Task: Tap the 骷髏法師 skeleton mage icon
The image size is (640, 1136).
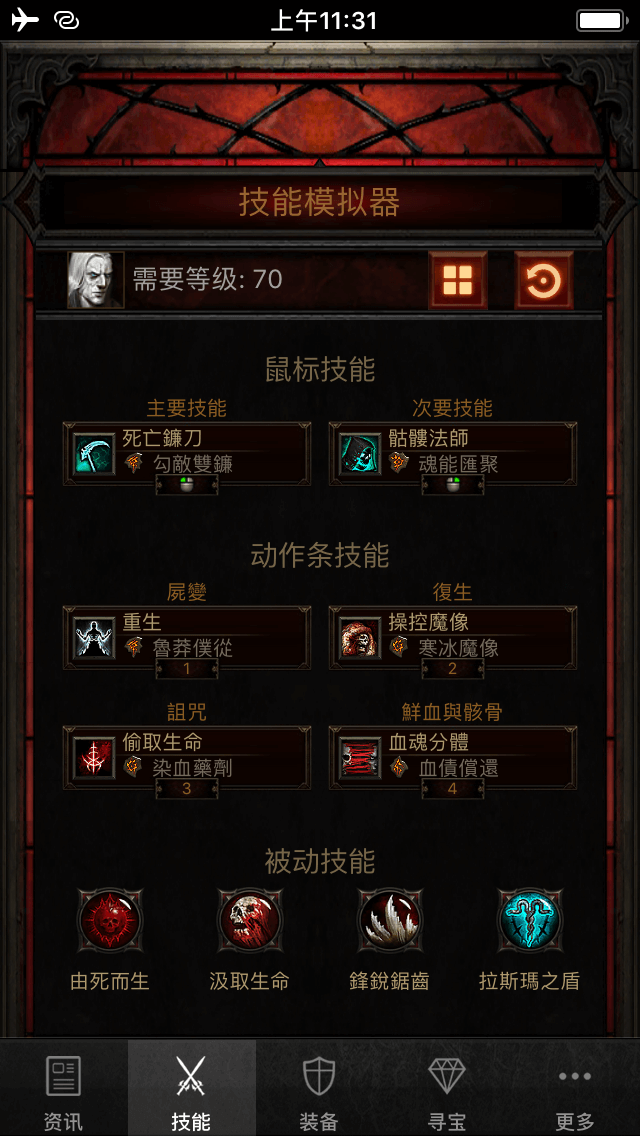Action: tap(361, 454)
